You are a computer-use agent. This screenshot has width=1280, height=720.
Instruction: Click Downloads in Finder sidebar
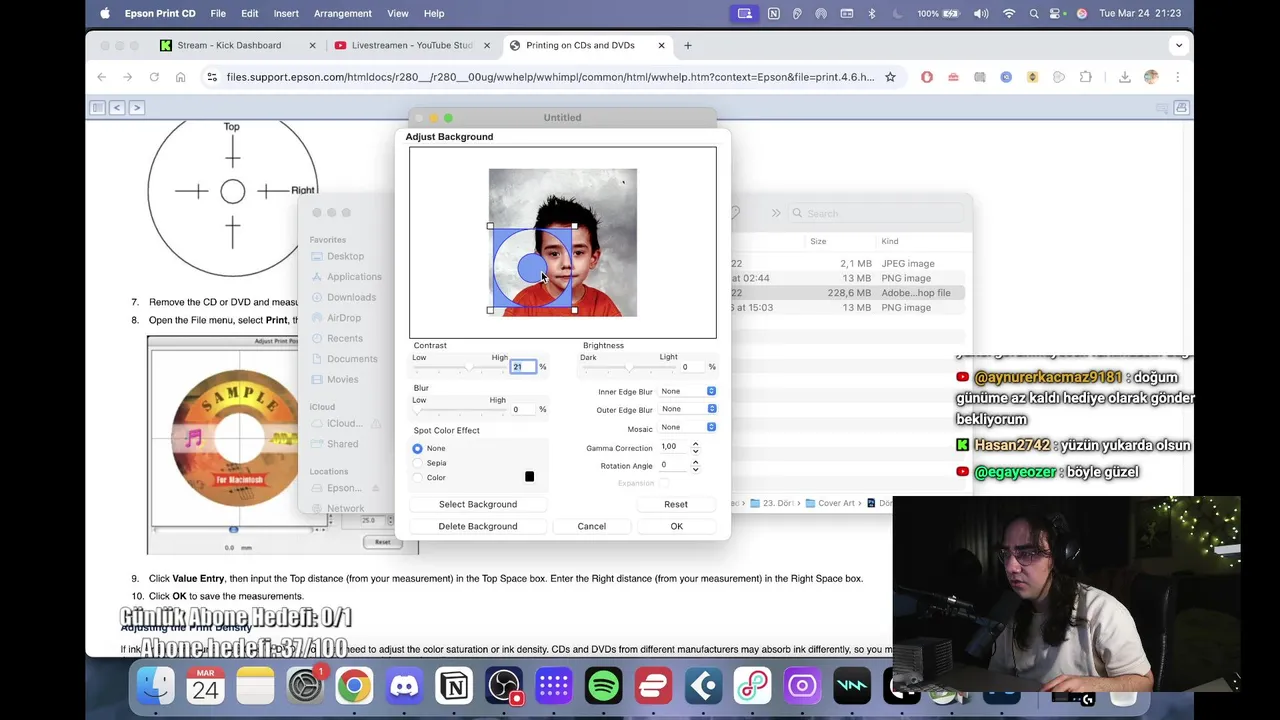(x=351, y=297)
